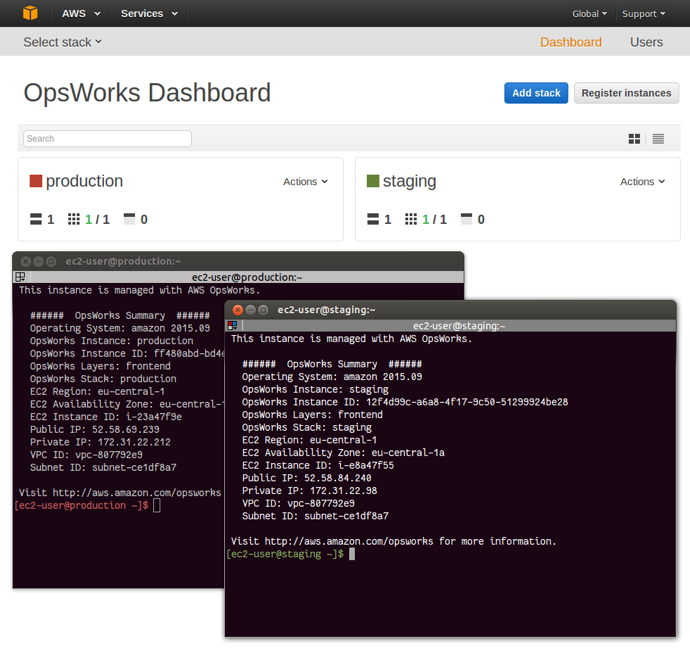Go to the Dashboard tab
The image size is (690, 656).
coord(570,42)
